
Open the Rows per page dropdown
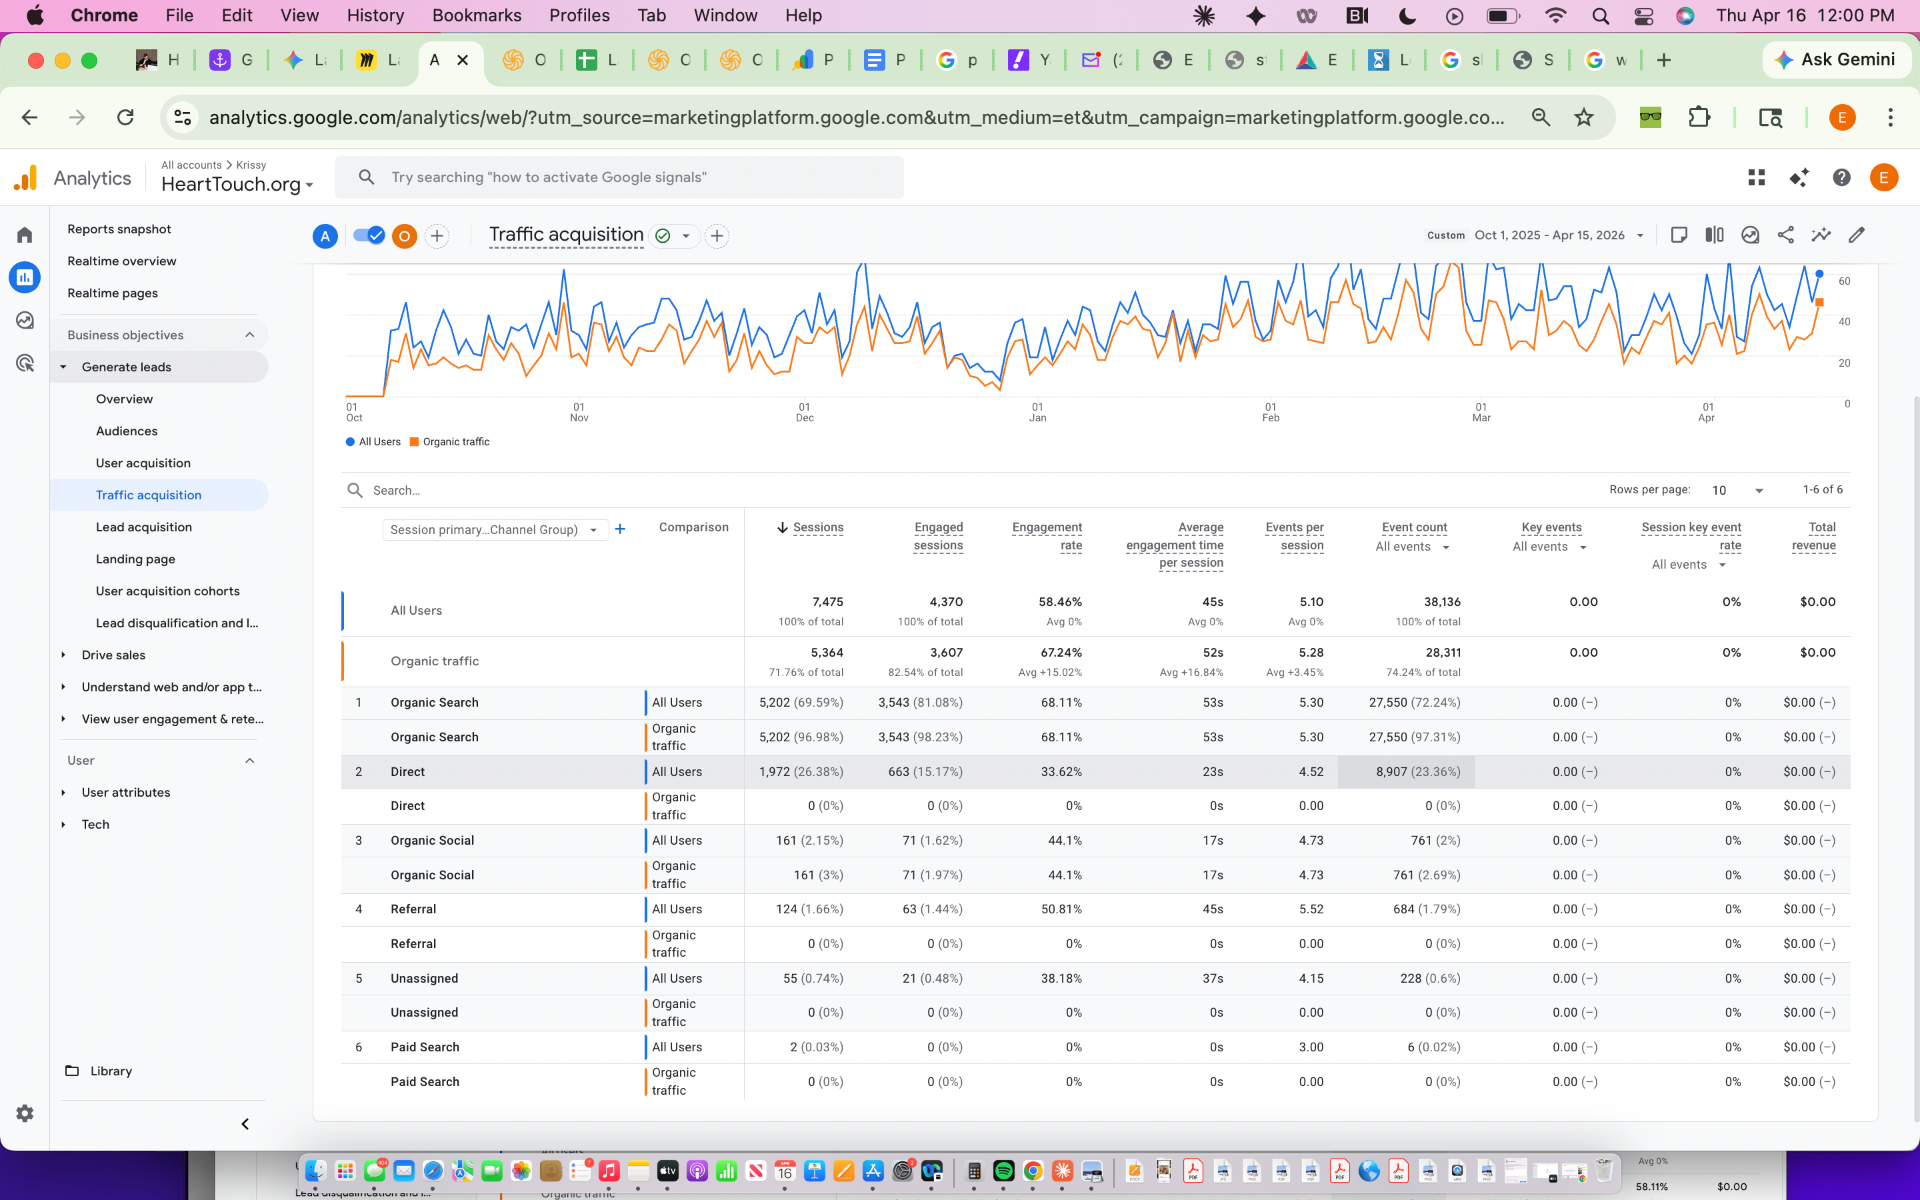(x=1737, y=490)
